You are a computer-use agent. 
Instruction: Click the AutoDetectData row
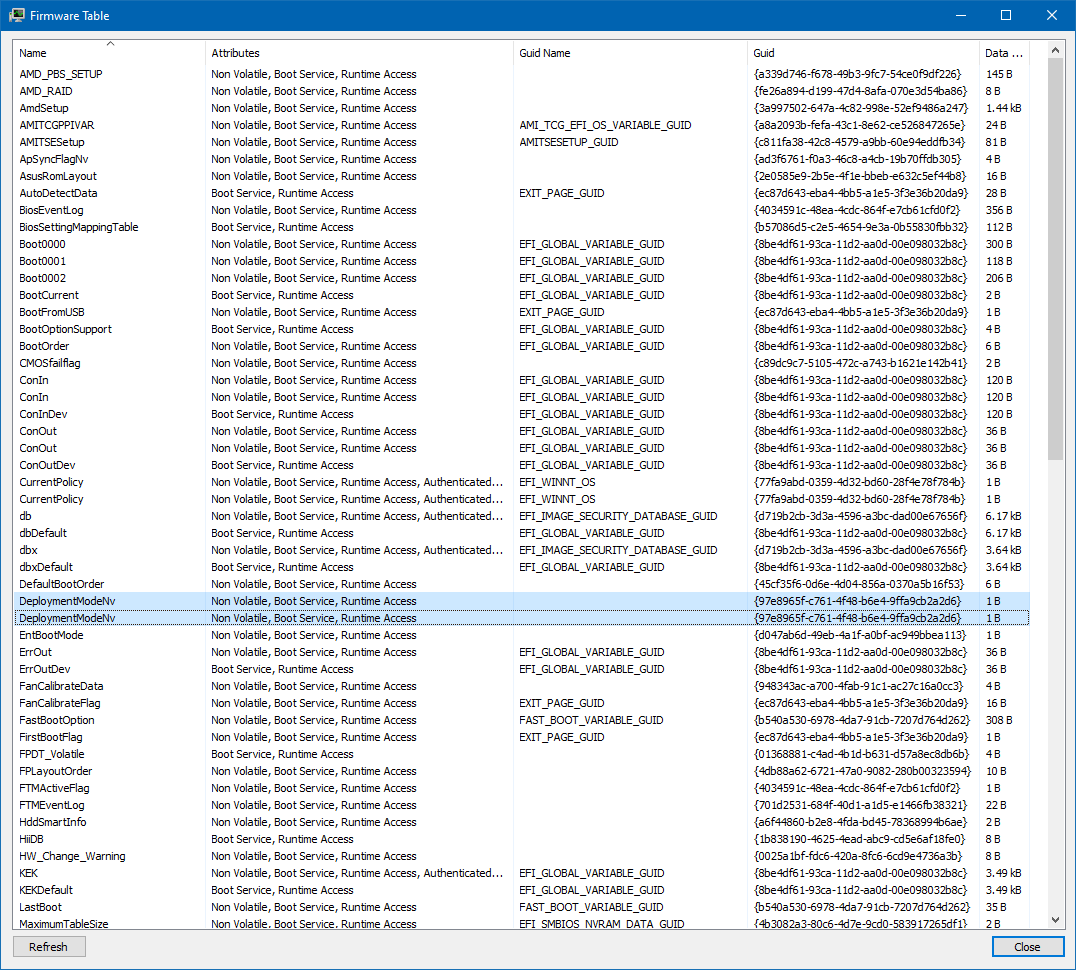[x=522, y=193]
